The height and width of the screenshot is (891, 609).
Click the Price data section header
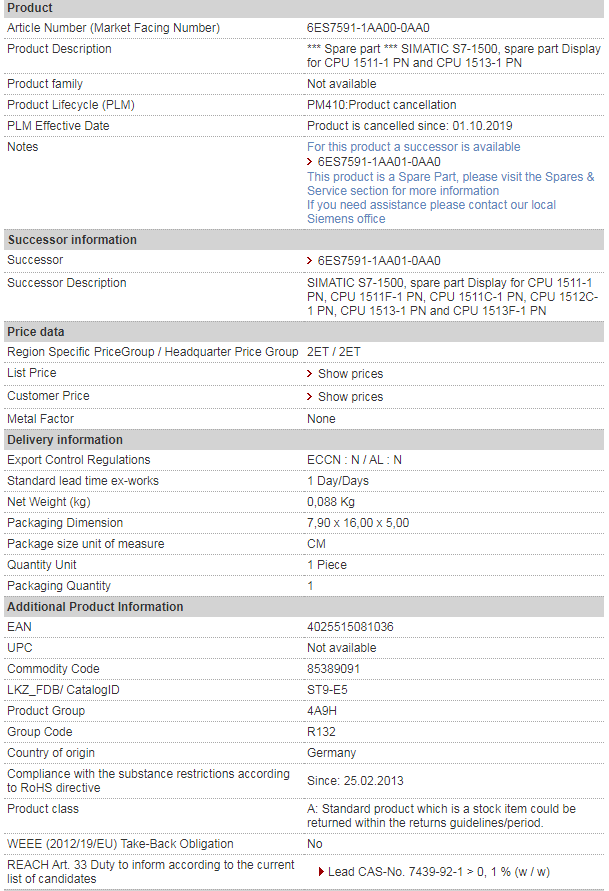(x=304, y=332)
